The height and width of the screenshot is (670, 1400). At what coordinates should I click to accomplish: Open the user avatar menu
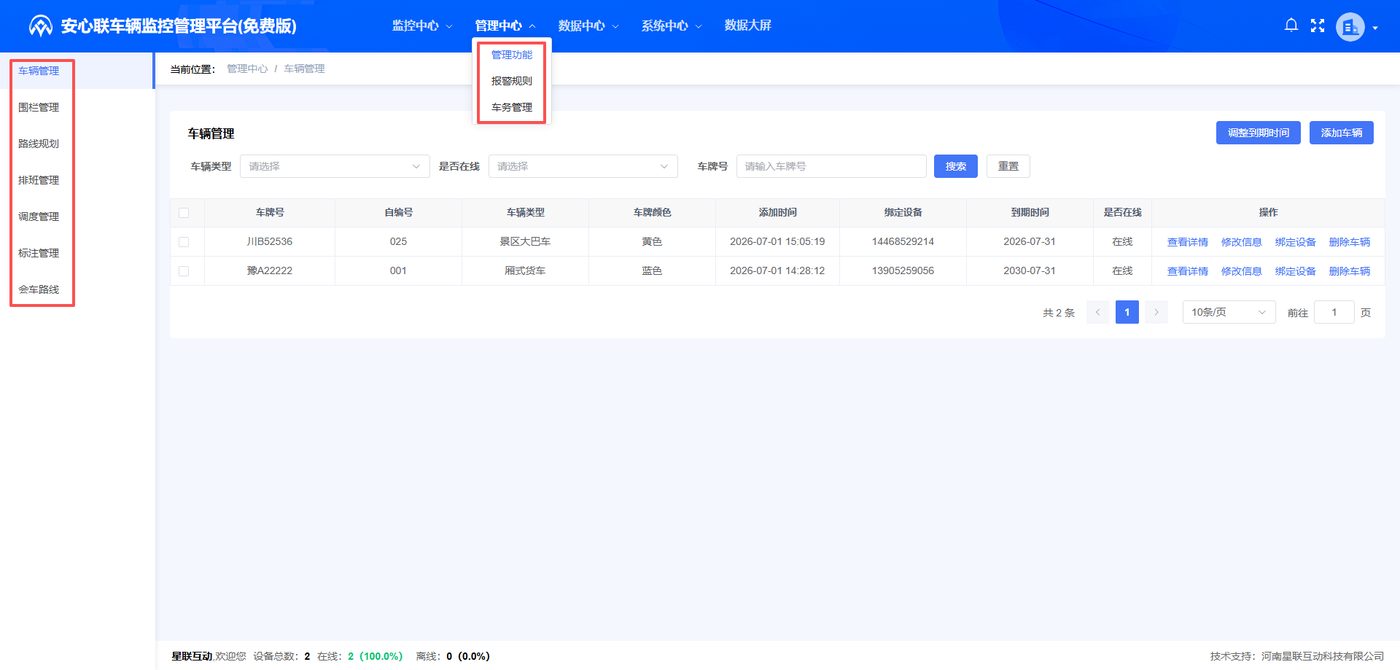tap(1350, 27)
